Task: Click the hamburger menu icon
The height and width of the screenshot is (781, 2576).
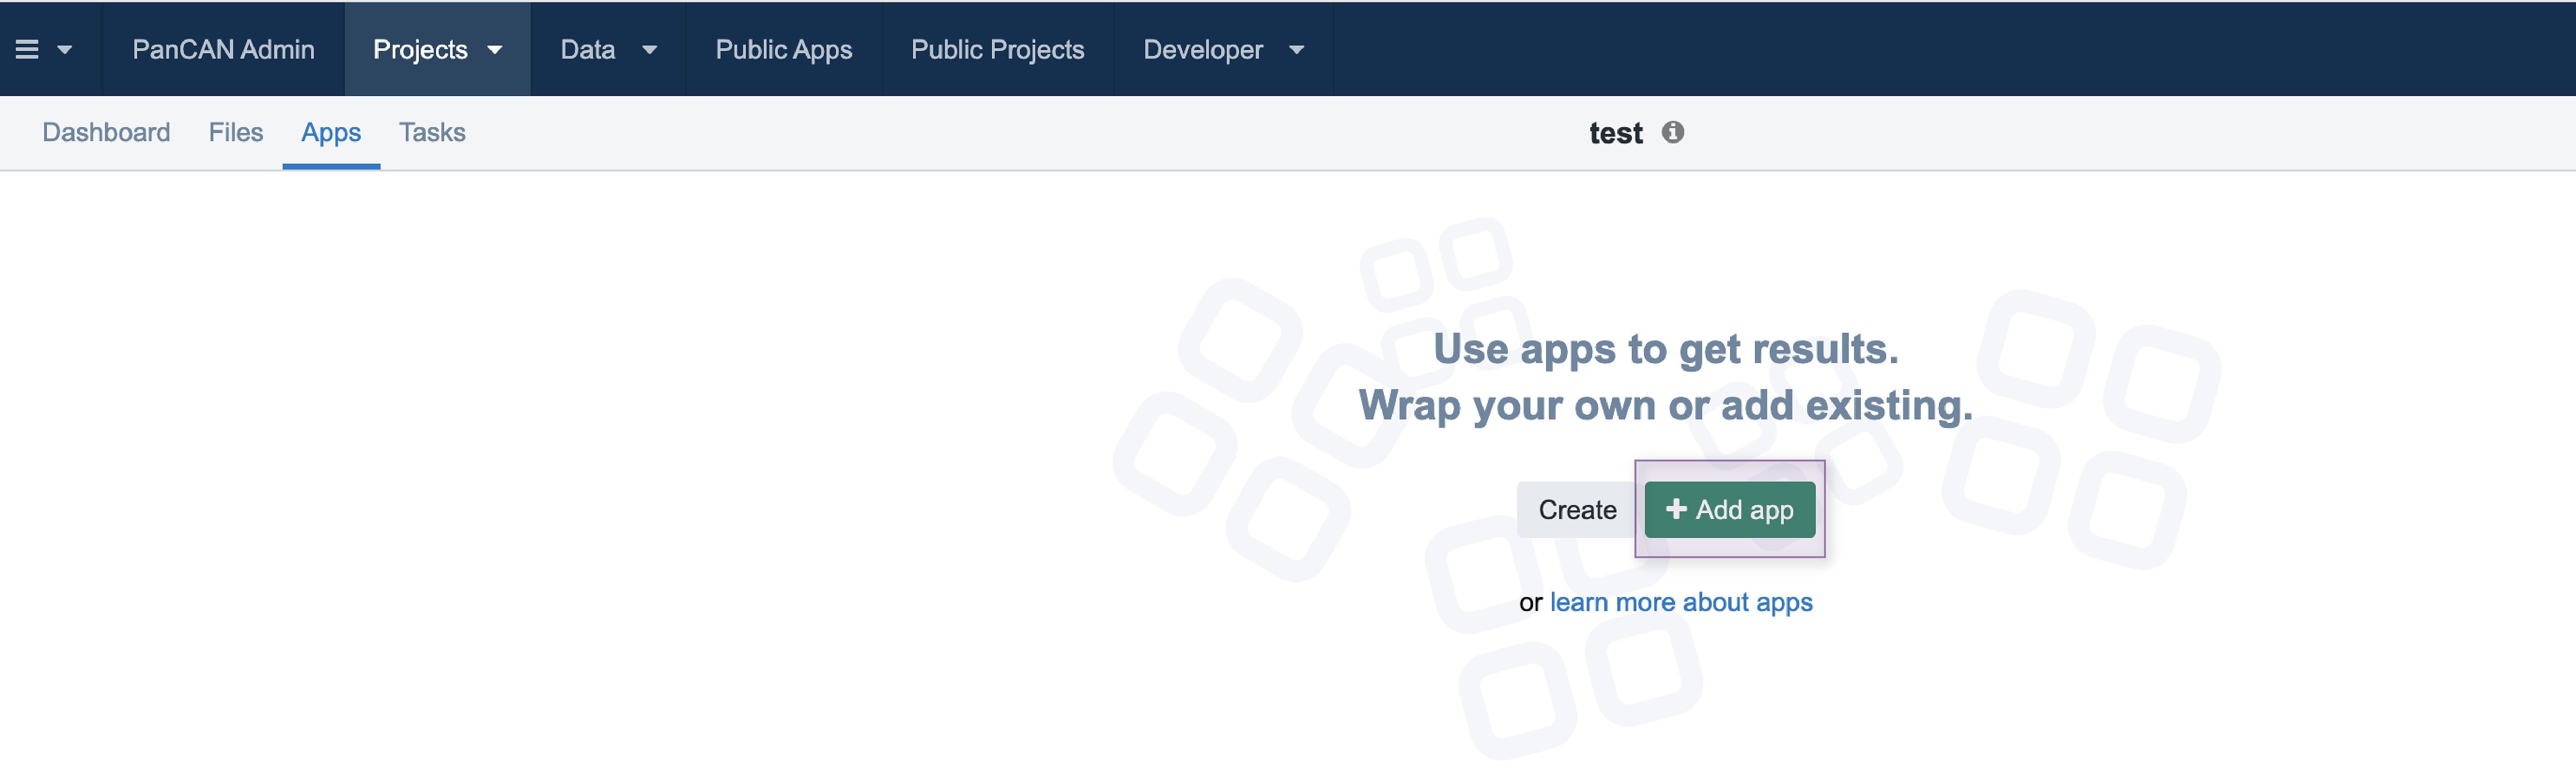Action: click(x=27, y=49)
